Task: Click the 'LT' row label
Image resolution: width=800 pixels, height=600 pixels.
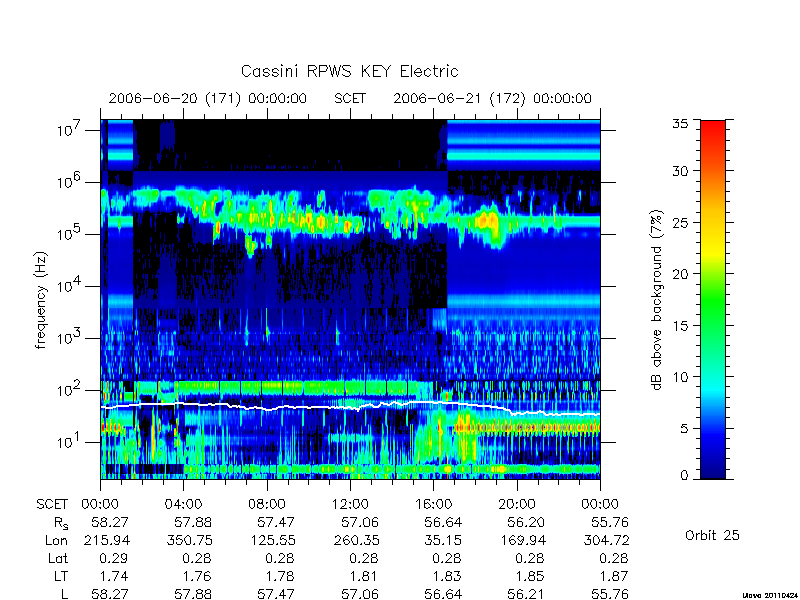Action: tap(60, 576)
